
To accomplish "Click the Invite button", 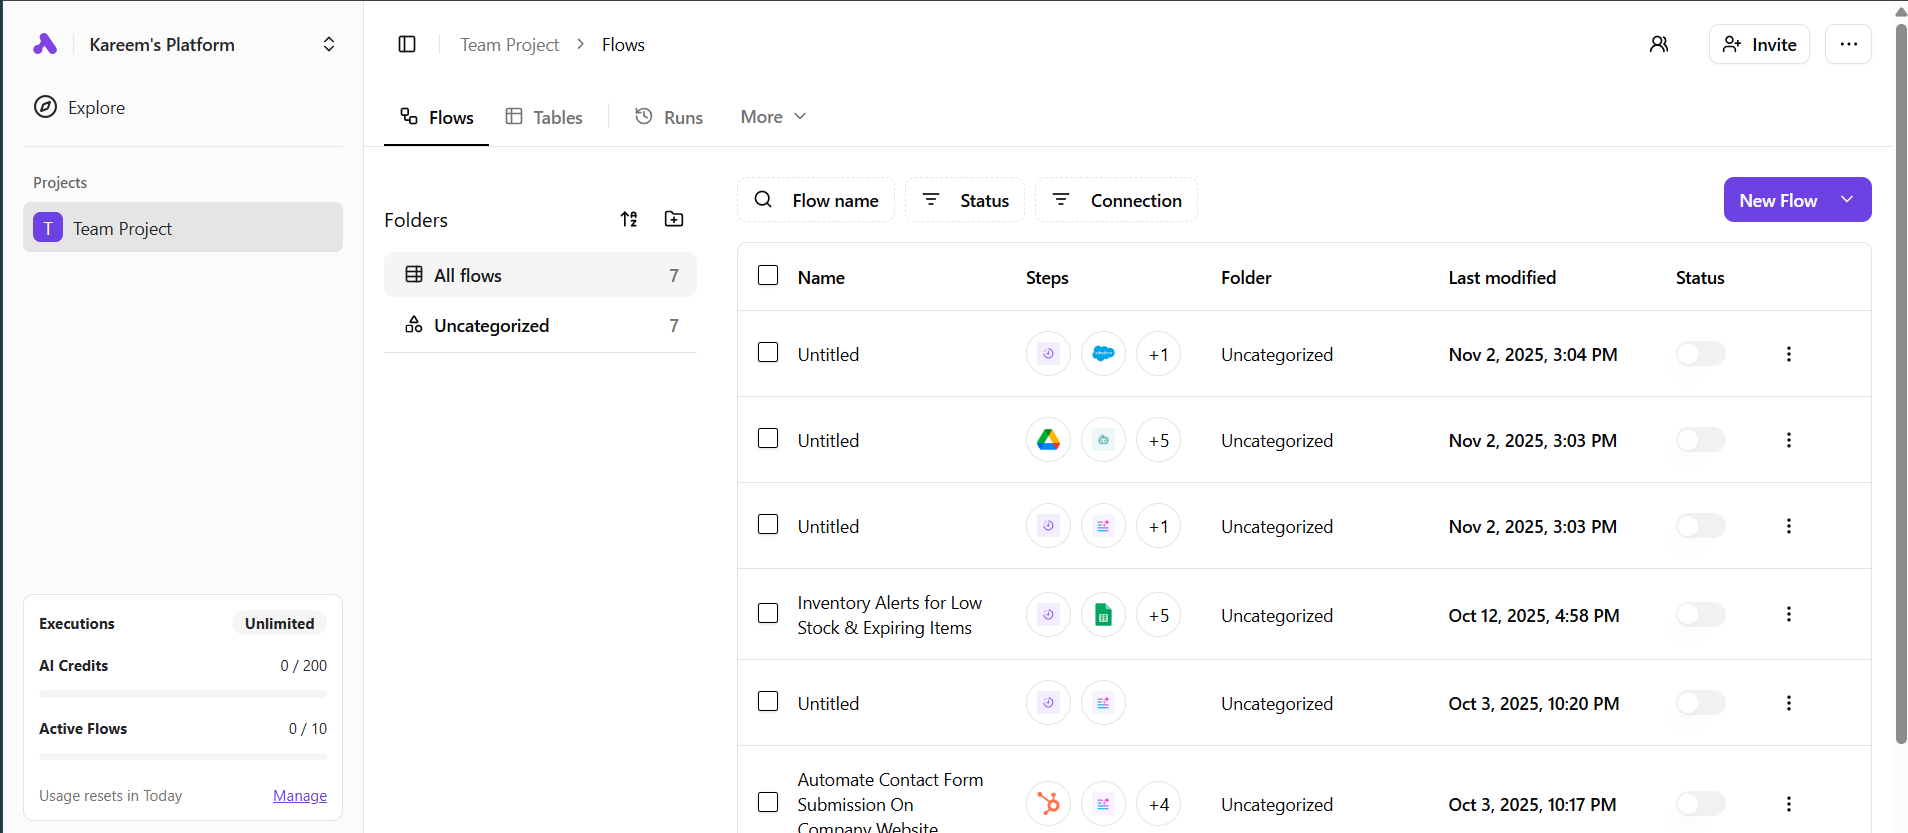I will coord(1759,44).
